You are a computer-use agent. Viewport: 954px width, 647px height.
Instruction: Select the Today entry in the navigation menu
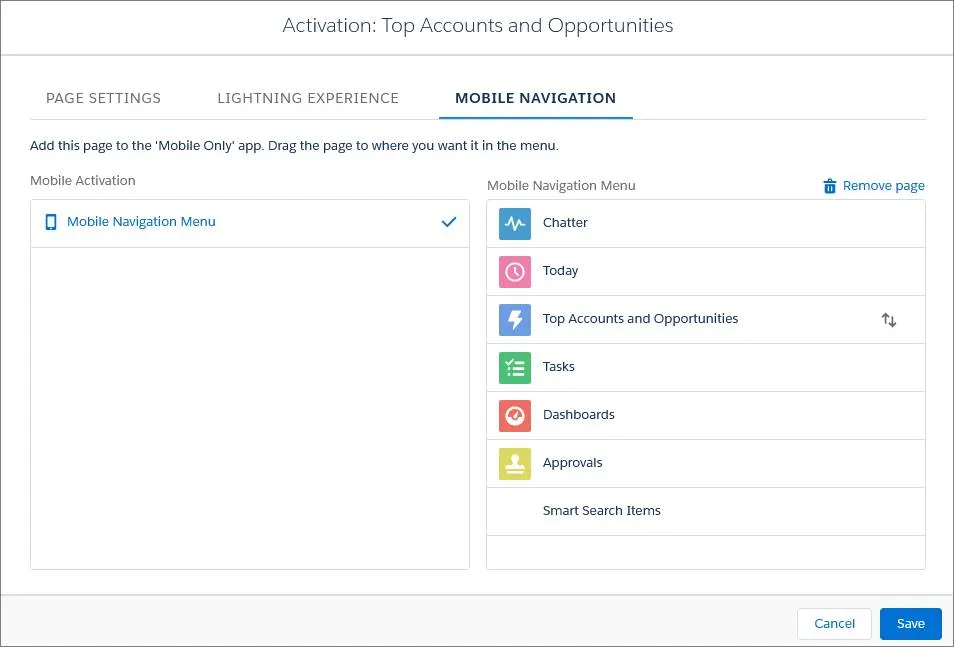tap(560, 270)
